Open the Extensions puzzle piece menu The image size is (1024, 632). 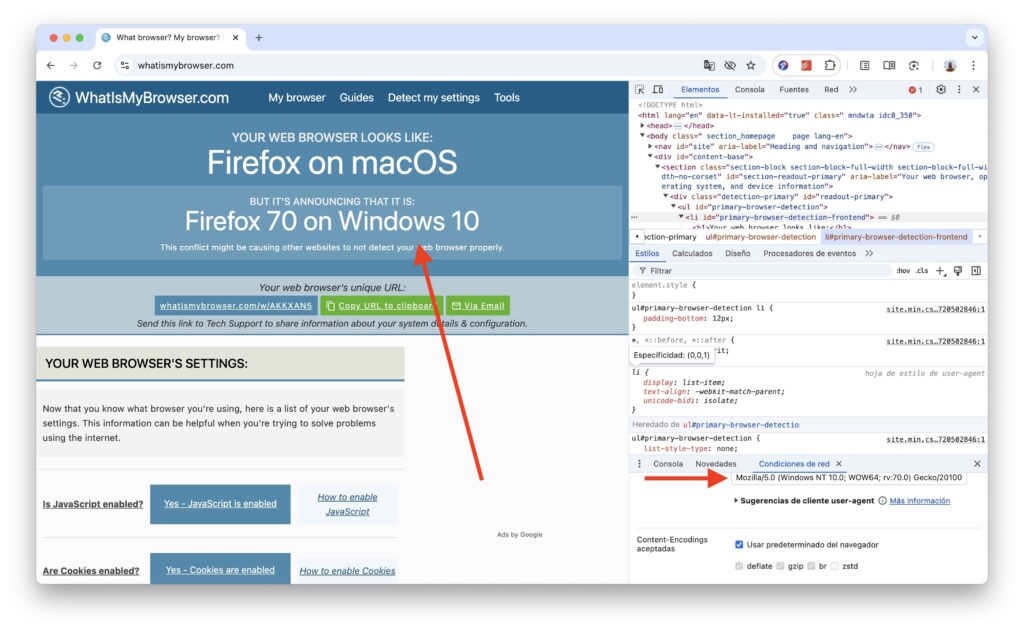click(829, 65)
